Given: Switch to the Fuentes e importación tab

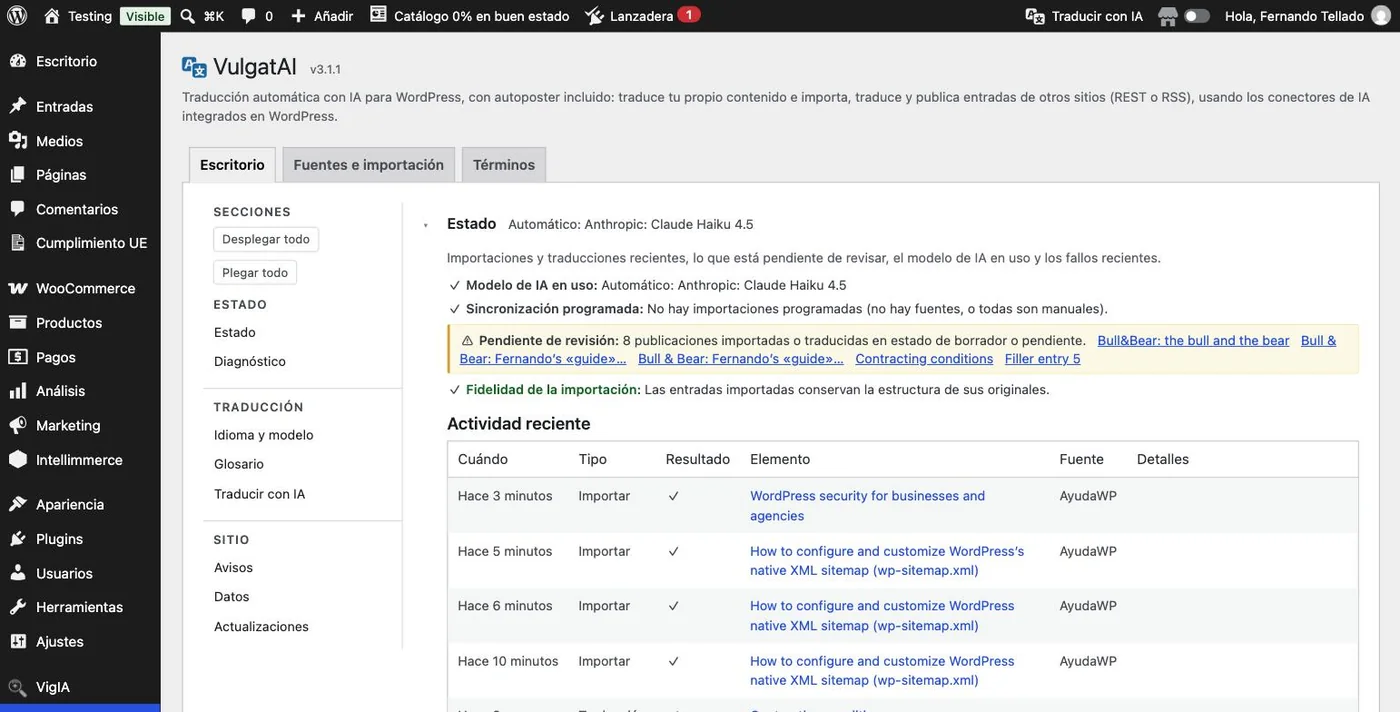Looking at the screenshot, I should click(x=369, y=165).
